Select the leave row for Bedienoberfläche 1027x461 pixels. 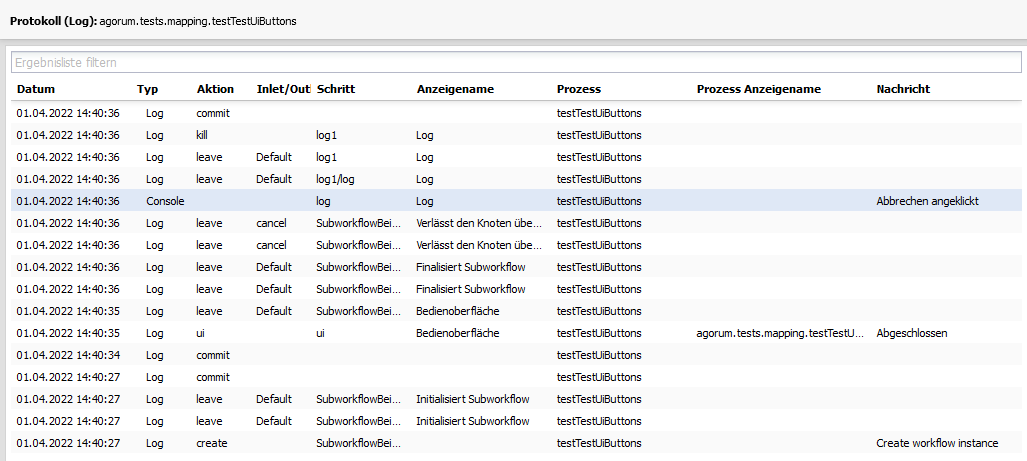coord(516,311)
